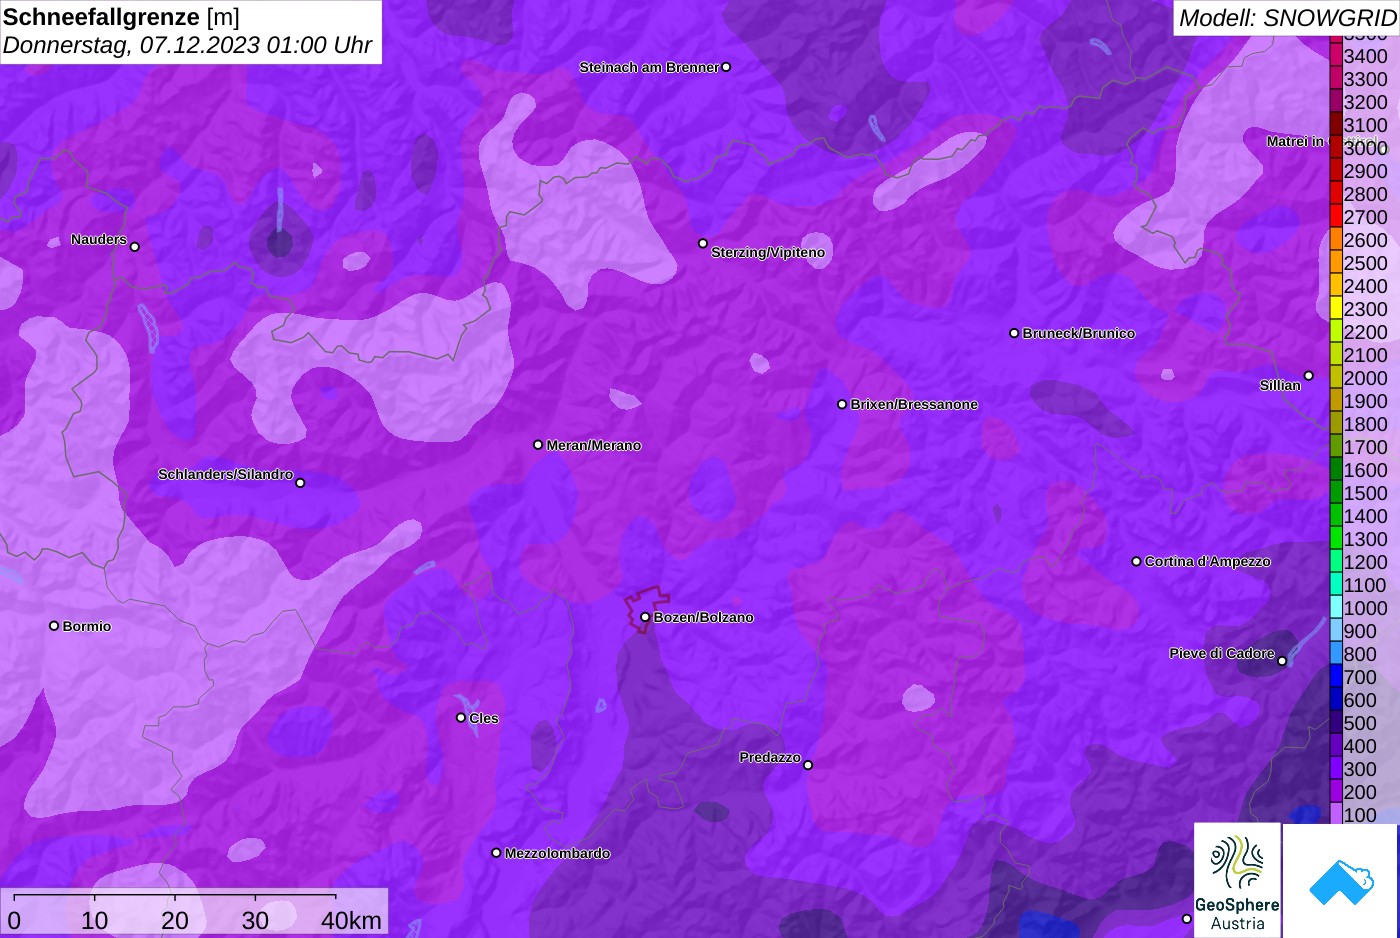This screenshot has width=1400, height=938.
Task: Click the Bormio marker dot
Action: tap(54, 626)
